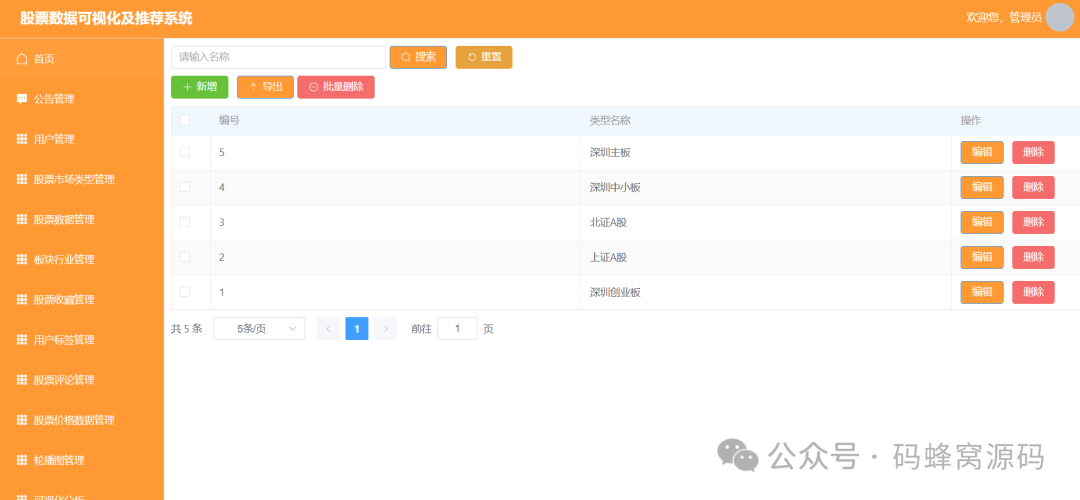The height and width of the screenshot is (500, 1080).
Task: Click the 北证A股 cell text
Action: tap(609, 222)
